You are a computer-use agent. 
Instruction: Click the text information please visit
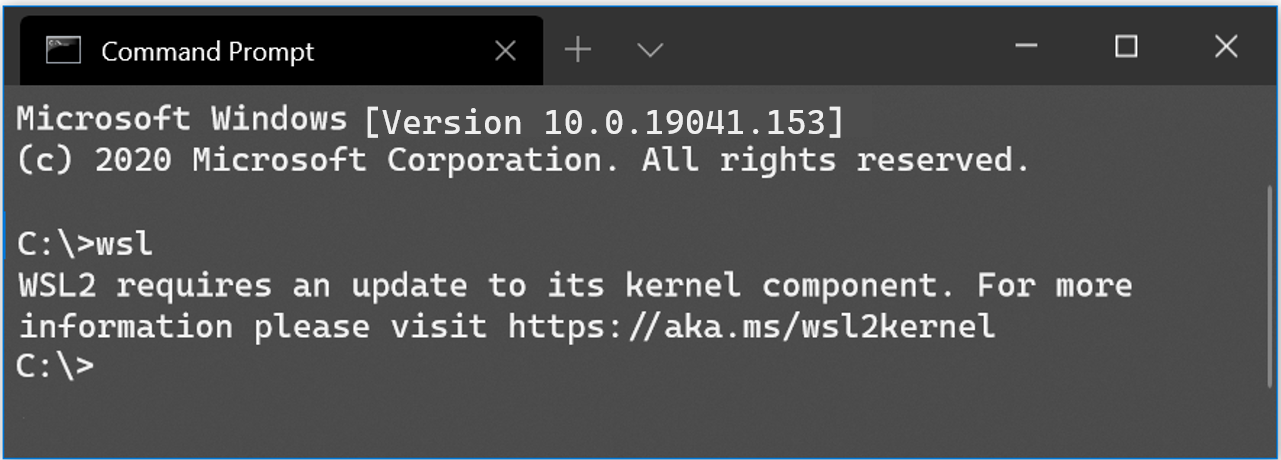(252, 326)
